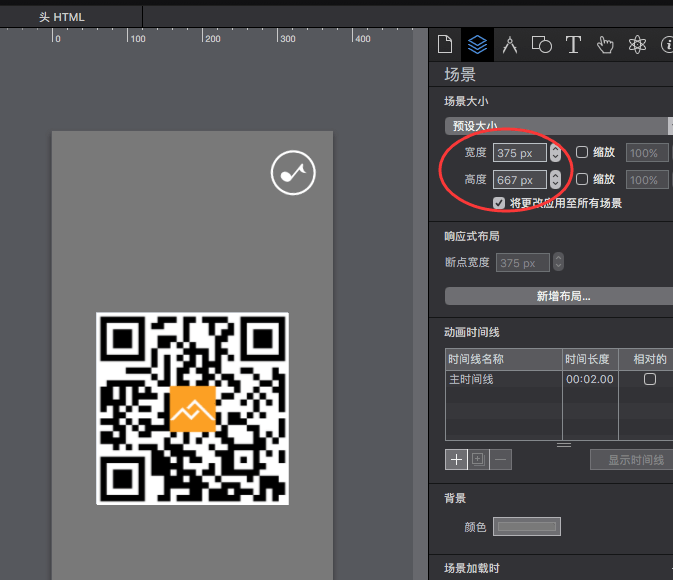This screenshot has width=673, height=580.
Task: Click the 场景大小 section label
Action: [x=466, y=101]
